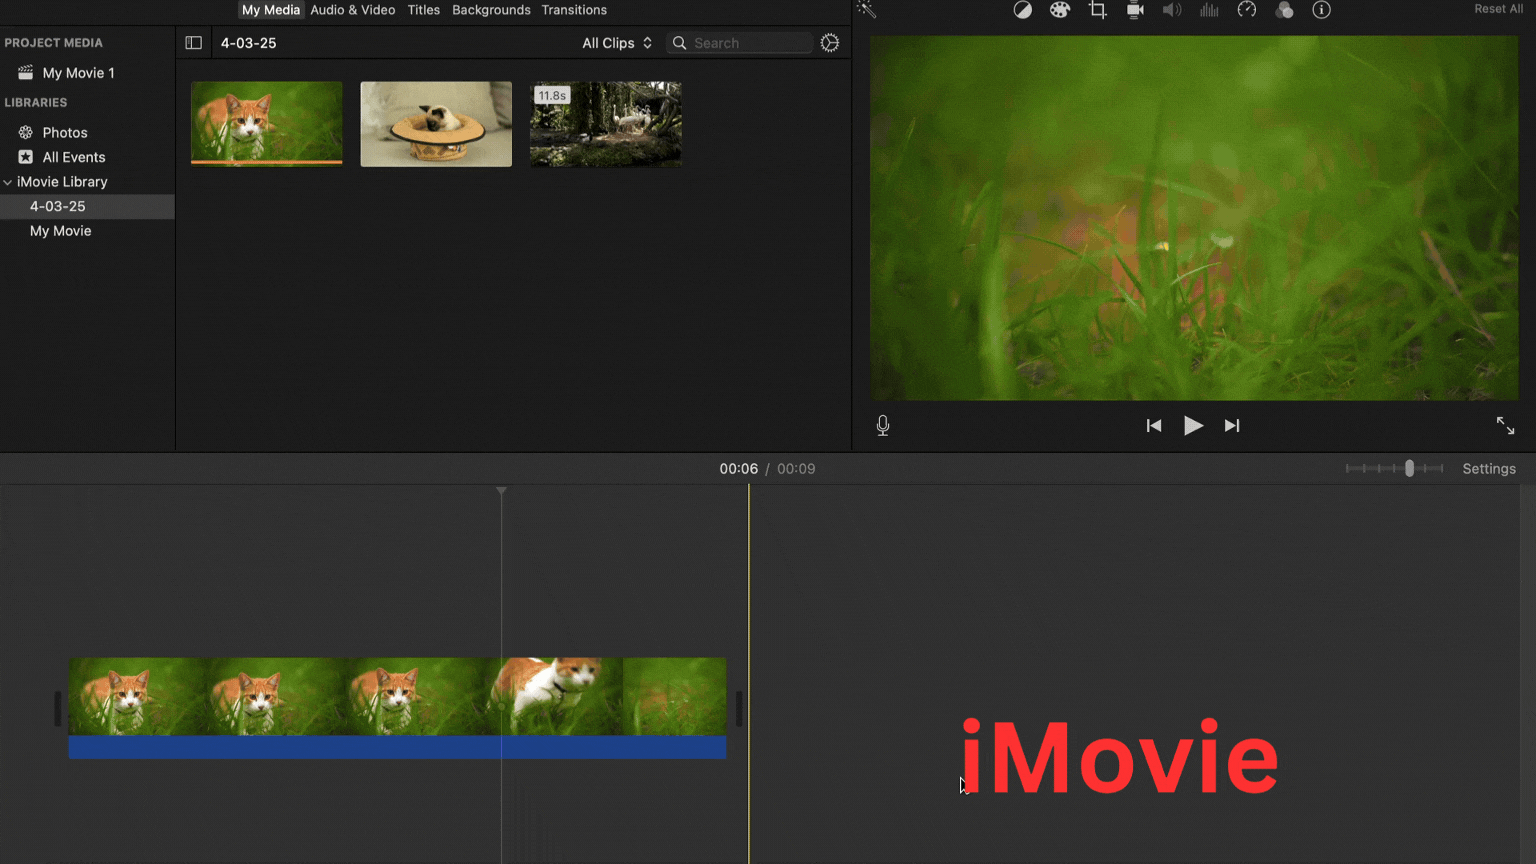
Task: Adjust the timeline zoom slider
Action: click(x=1409, y=468)
